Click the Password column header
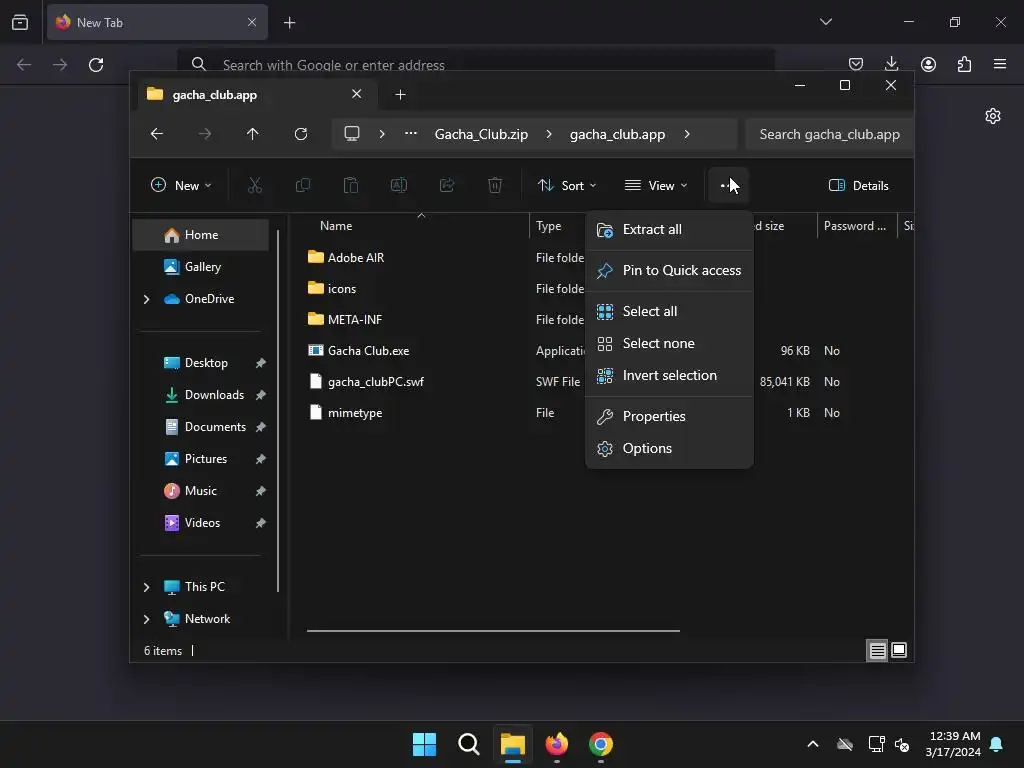The image size is (1024, 768). click(x=855, y=226)
